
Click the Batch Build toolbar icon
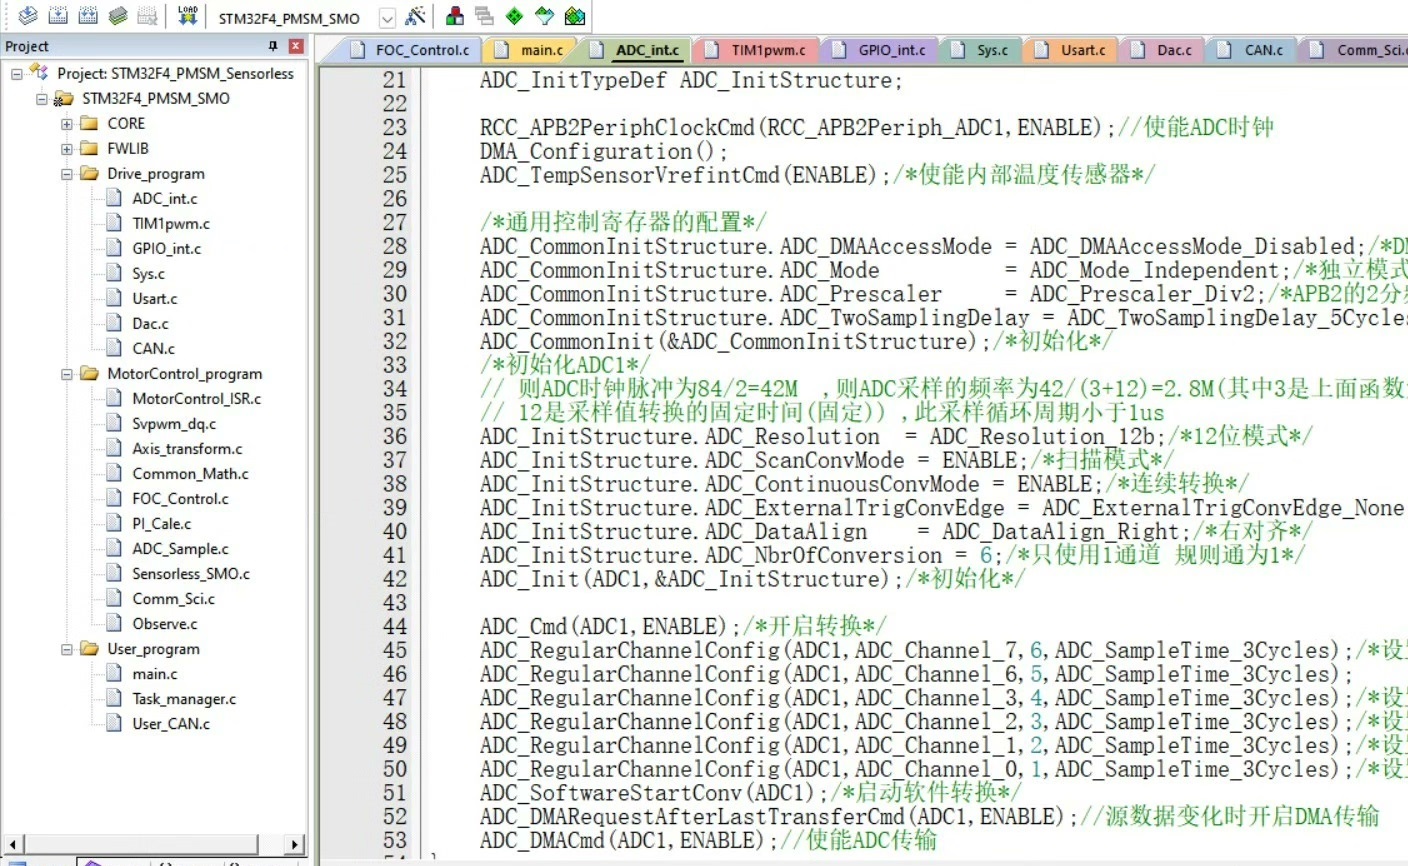(118, 16)
